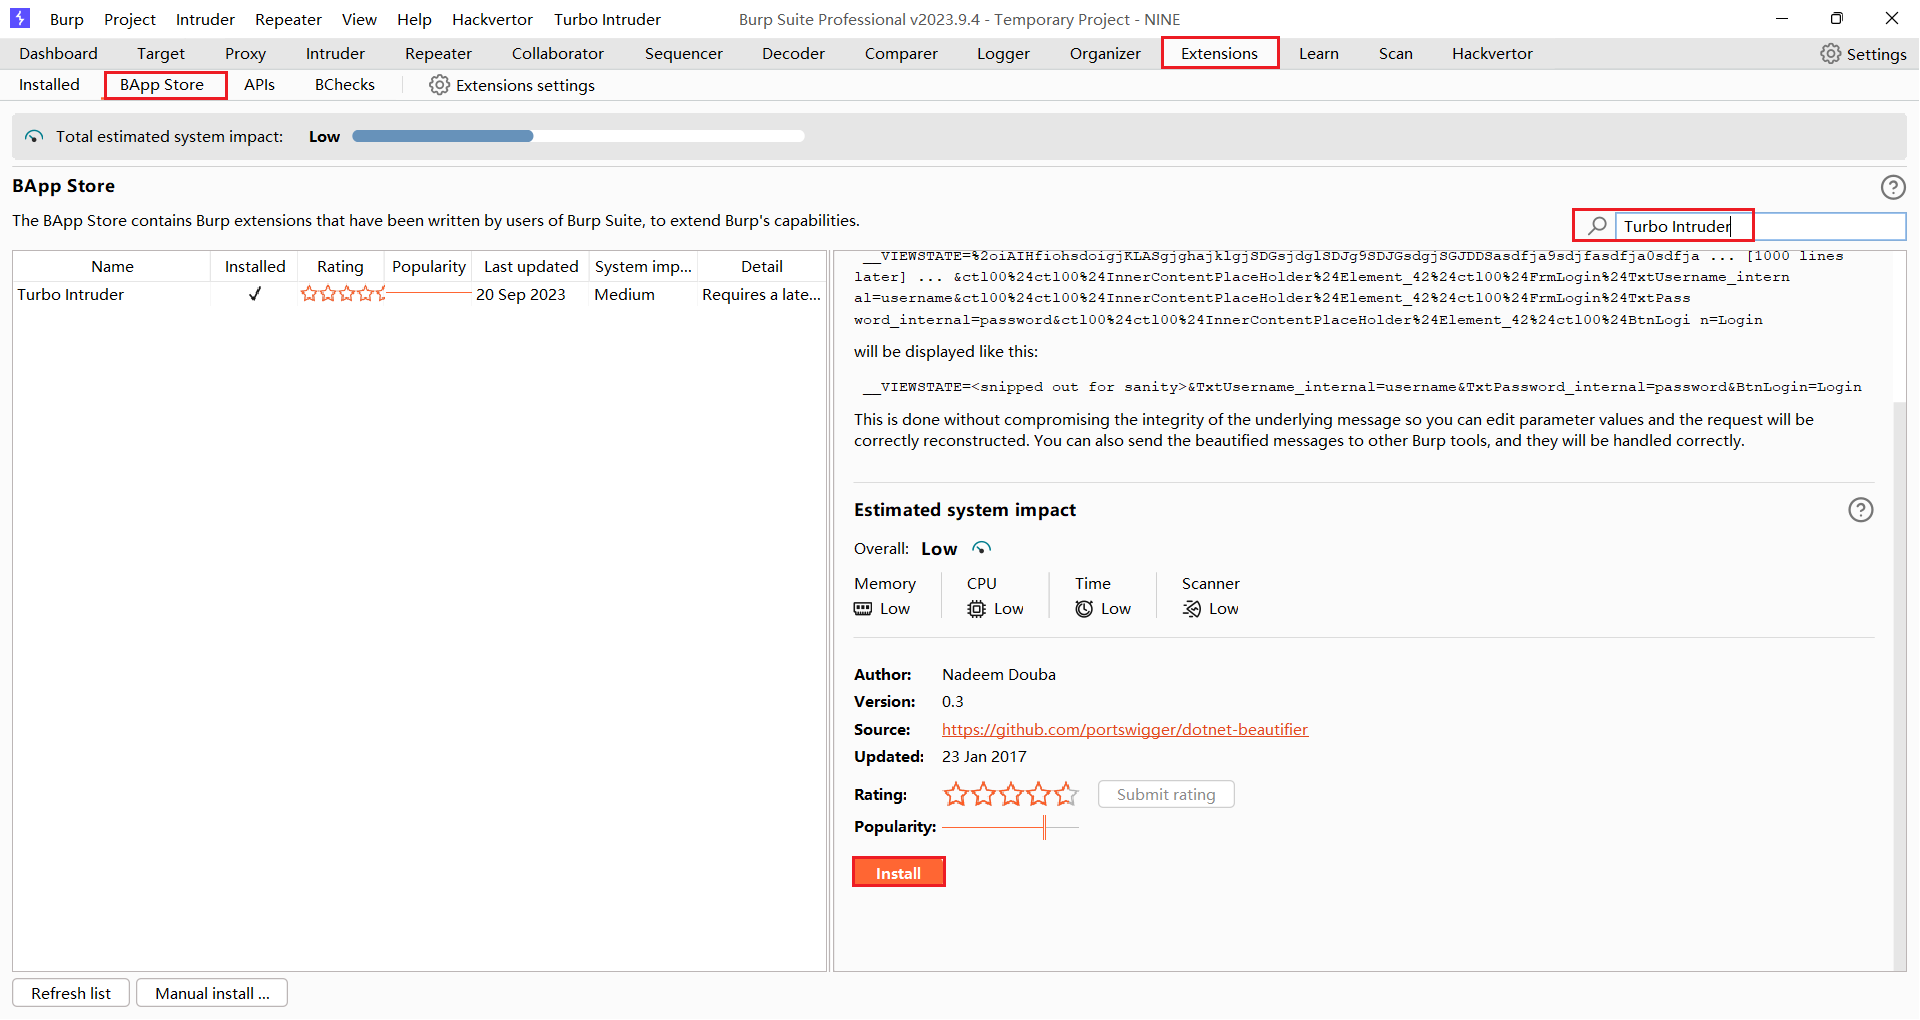Click the Extensions settings button

(x=512, y=85)
